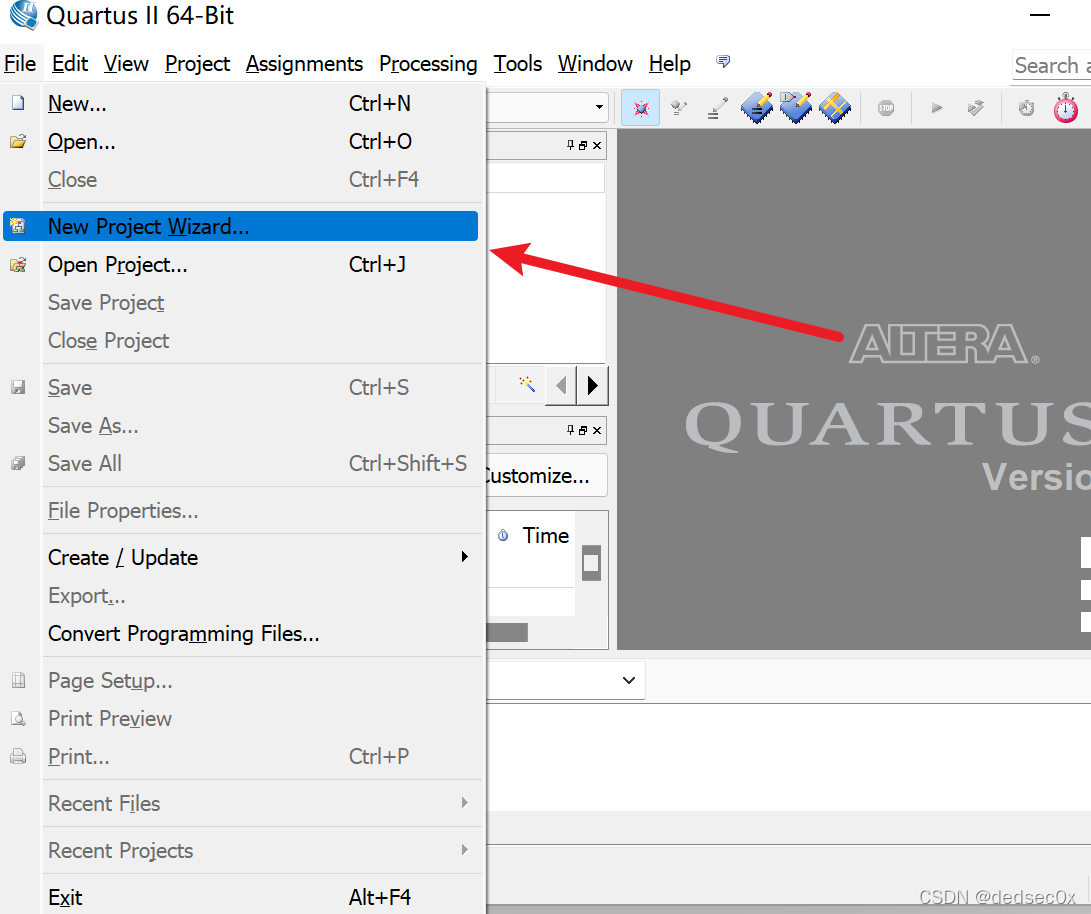Select Convert Programming Files entry

pos(241,634)
